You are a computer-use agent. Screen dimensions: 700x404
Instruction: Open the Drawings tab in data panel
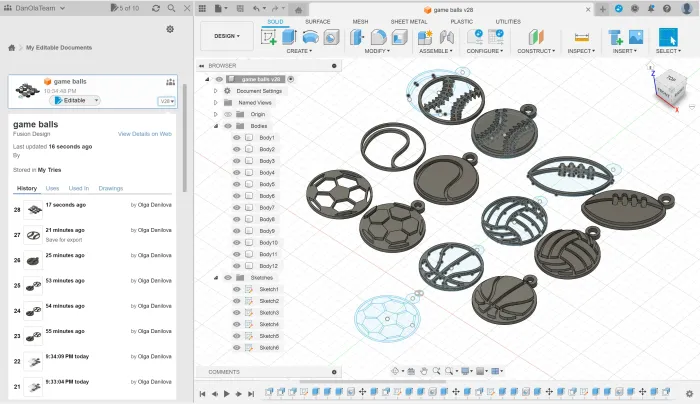pos(111,188)
